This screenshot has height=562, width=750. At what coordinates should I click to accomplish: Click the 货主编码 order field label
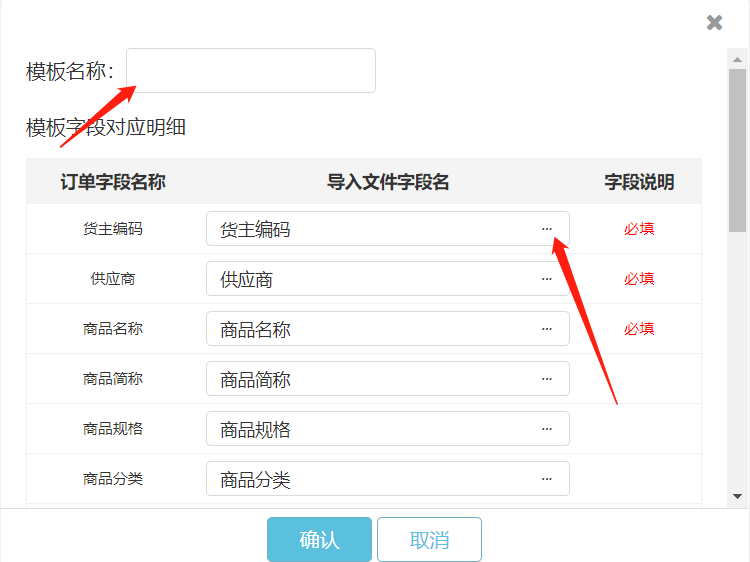tap(113, 229)
